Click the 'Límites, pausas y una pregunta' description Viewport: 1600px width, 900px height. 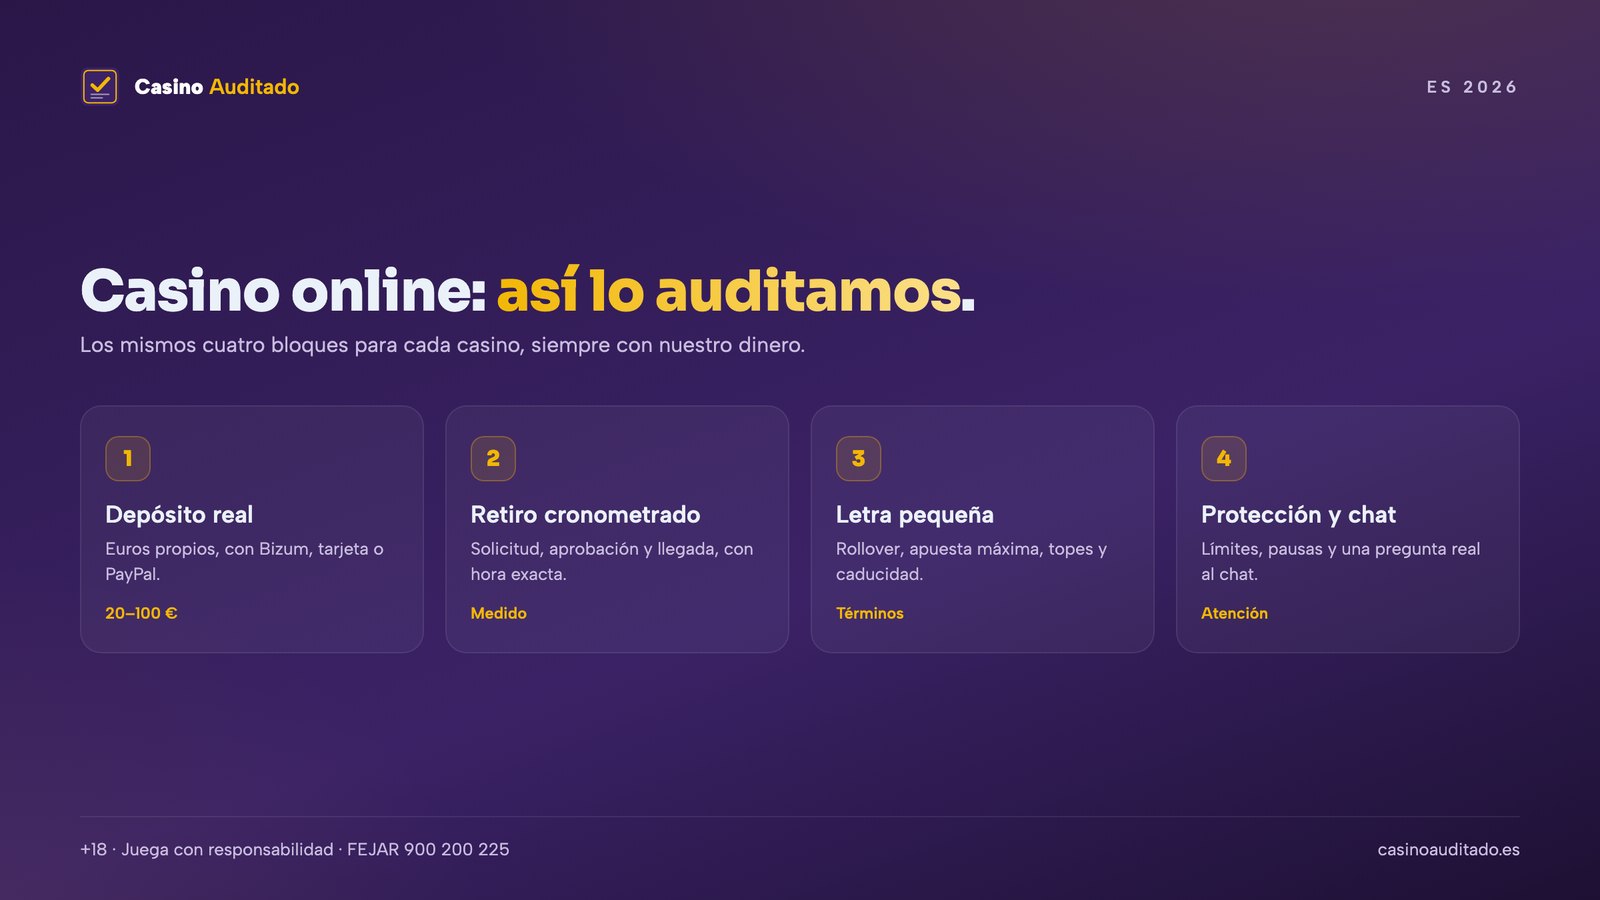tap(1340, 561)
